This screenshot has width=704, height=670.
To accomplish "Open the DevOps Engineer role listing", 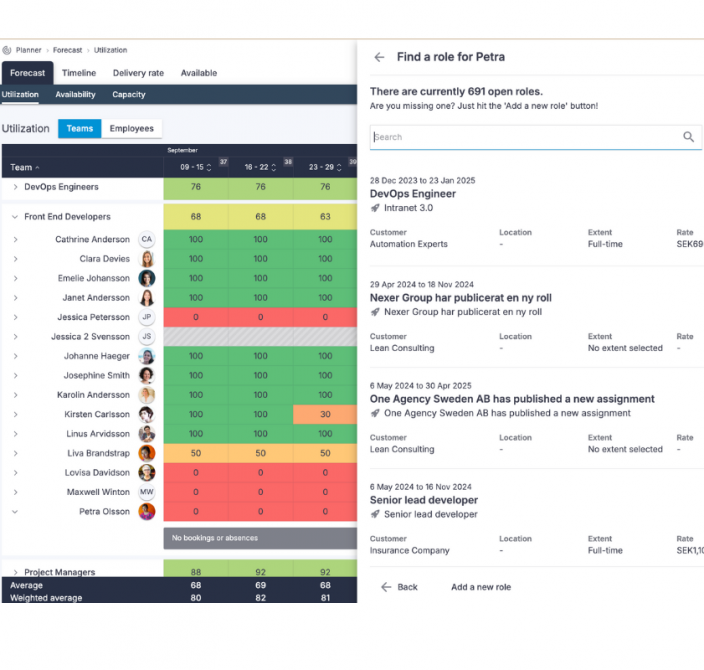I will click(413, 194).
